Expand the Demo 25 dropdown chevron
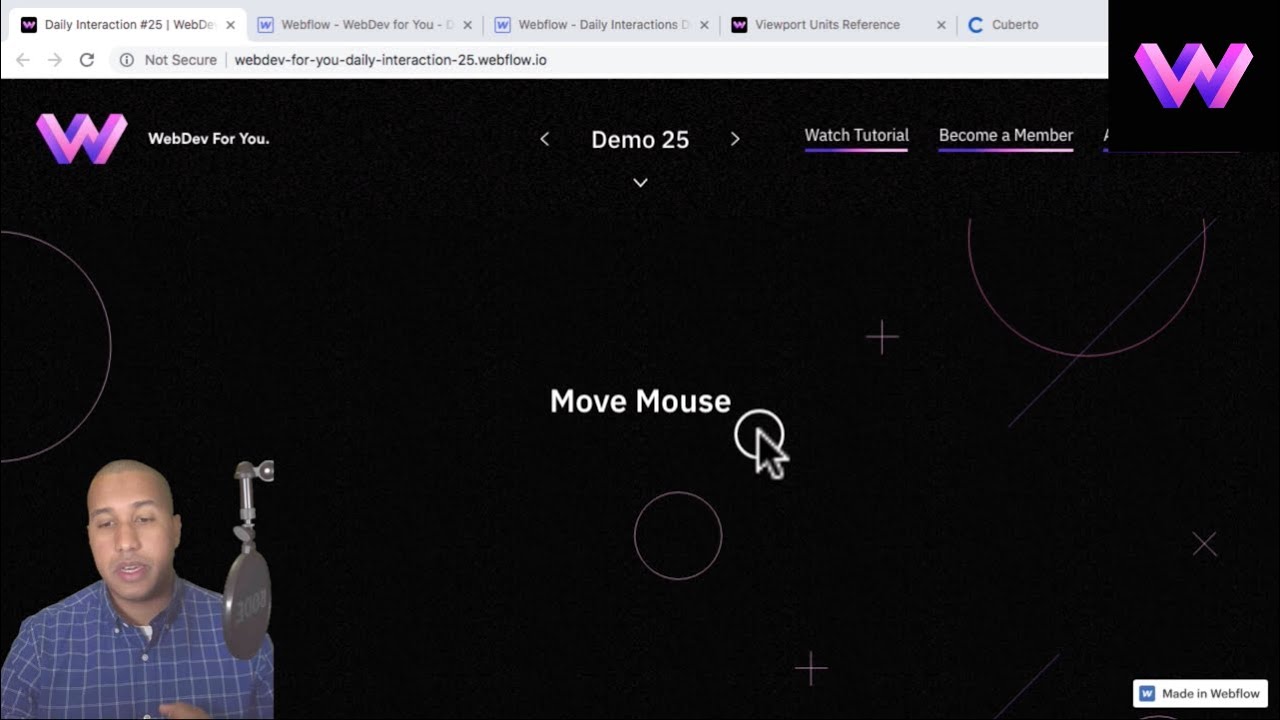 pos(641,182)
